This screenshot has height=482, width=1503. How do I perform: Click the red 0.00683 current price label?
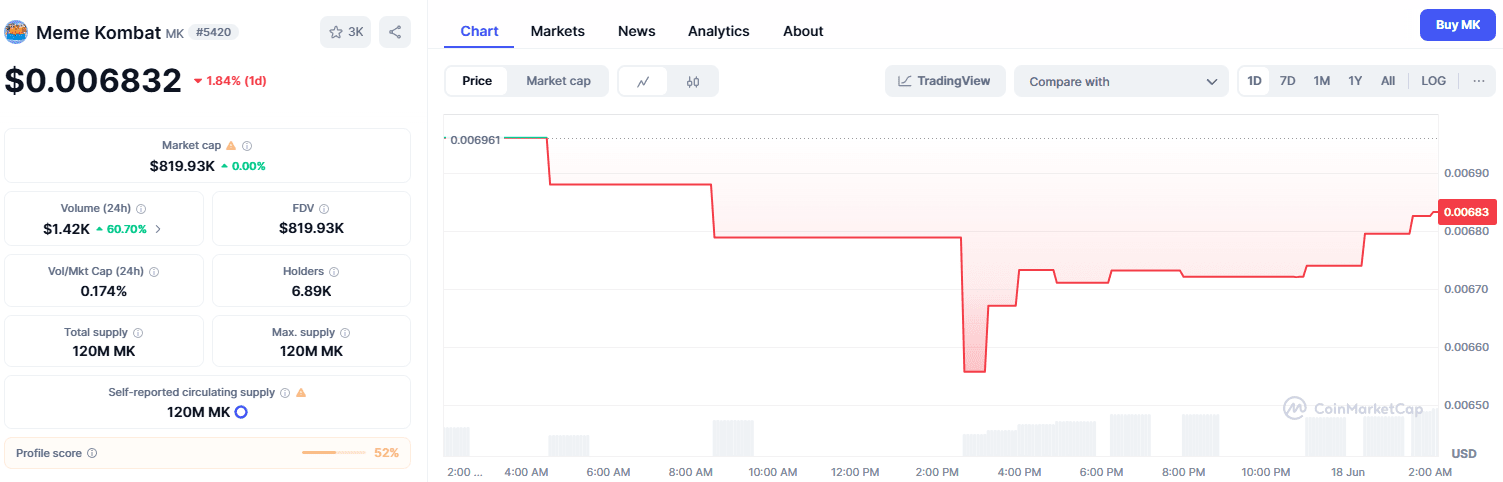pyautogui.click(x=1467, y=212)
